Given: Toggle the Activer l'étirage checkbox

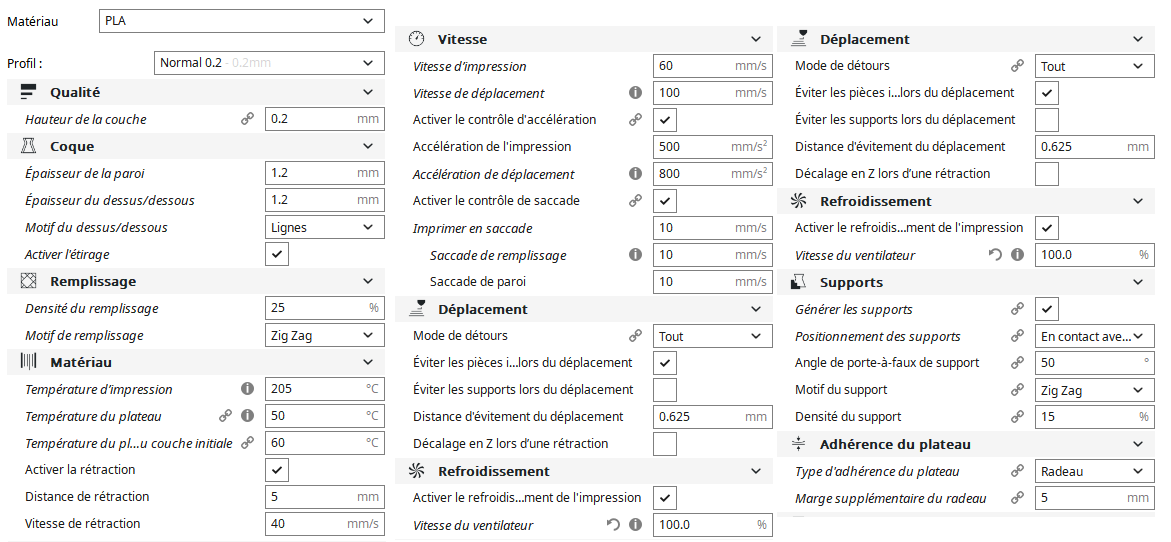Looking at the screenshot, I should pyautogui.click(x=277, y=254).
